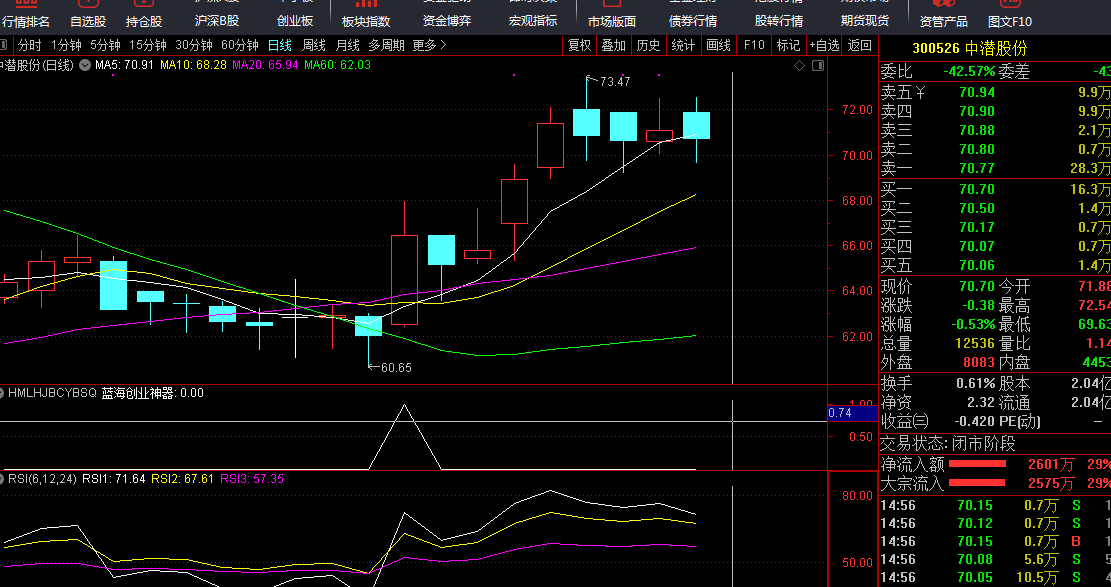Viewport: 1111px width, 587px height.
Task: Click the 自选股 toolbar item
Action: [x=88, y=20]
